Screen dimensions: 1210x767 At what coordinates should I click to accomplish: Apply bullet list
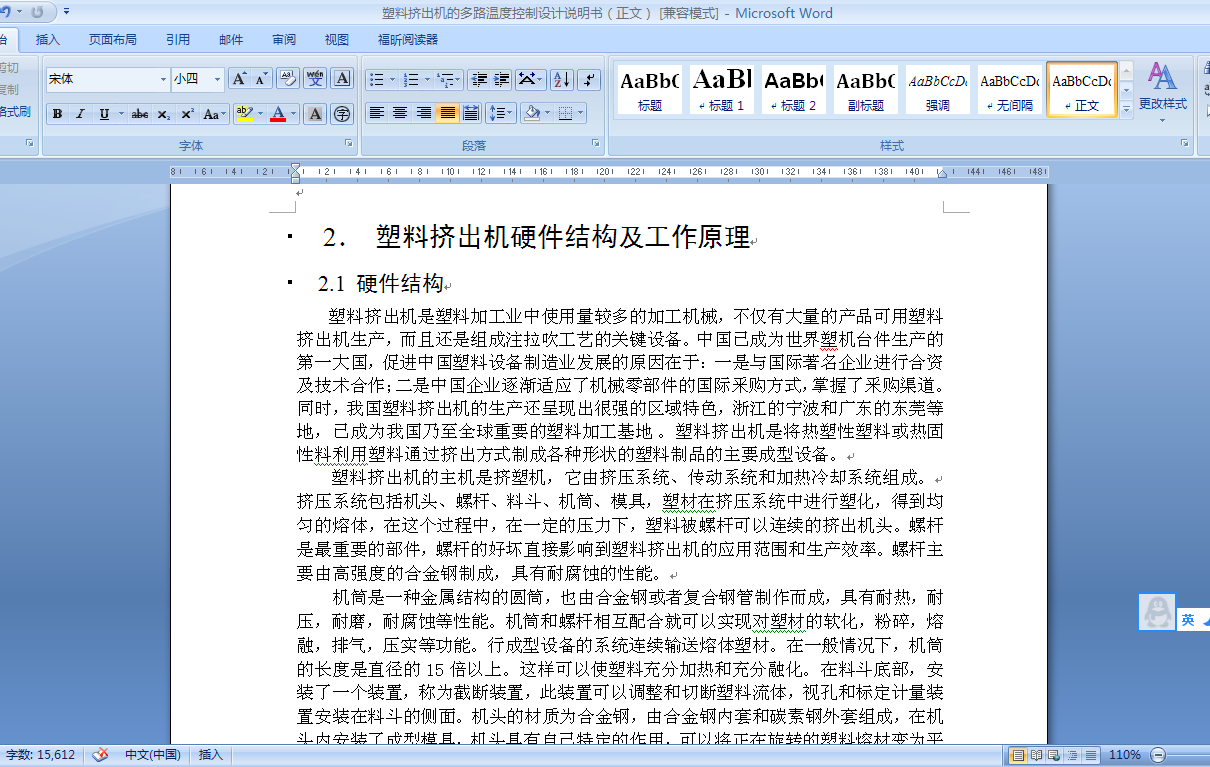pyautogui.click(x=376, y=79)
